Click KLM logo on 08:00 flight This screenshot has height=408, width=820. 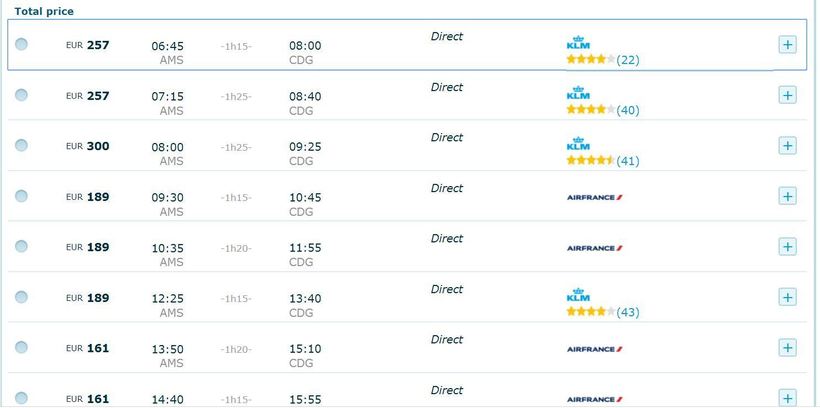578,144
